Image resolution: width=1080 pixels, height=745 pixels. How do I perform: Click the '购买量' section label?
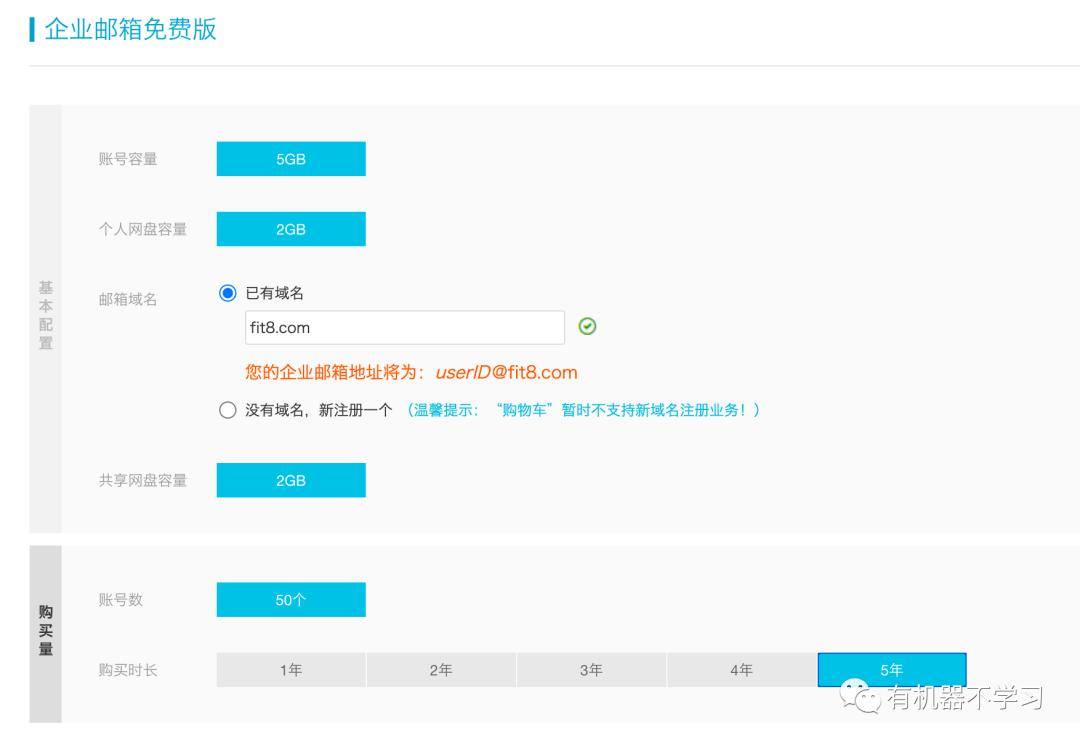click(45, 631)
